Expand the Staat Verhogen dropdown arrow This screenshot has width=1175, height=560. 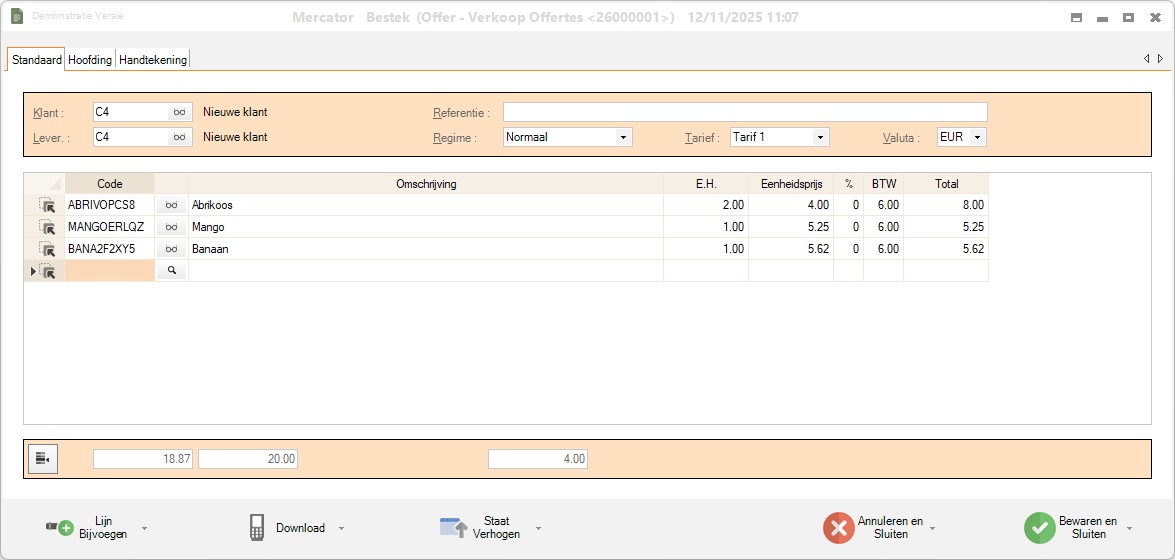point(538,529)
